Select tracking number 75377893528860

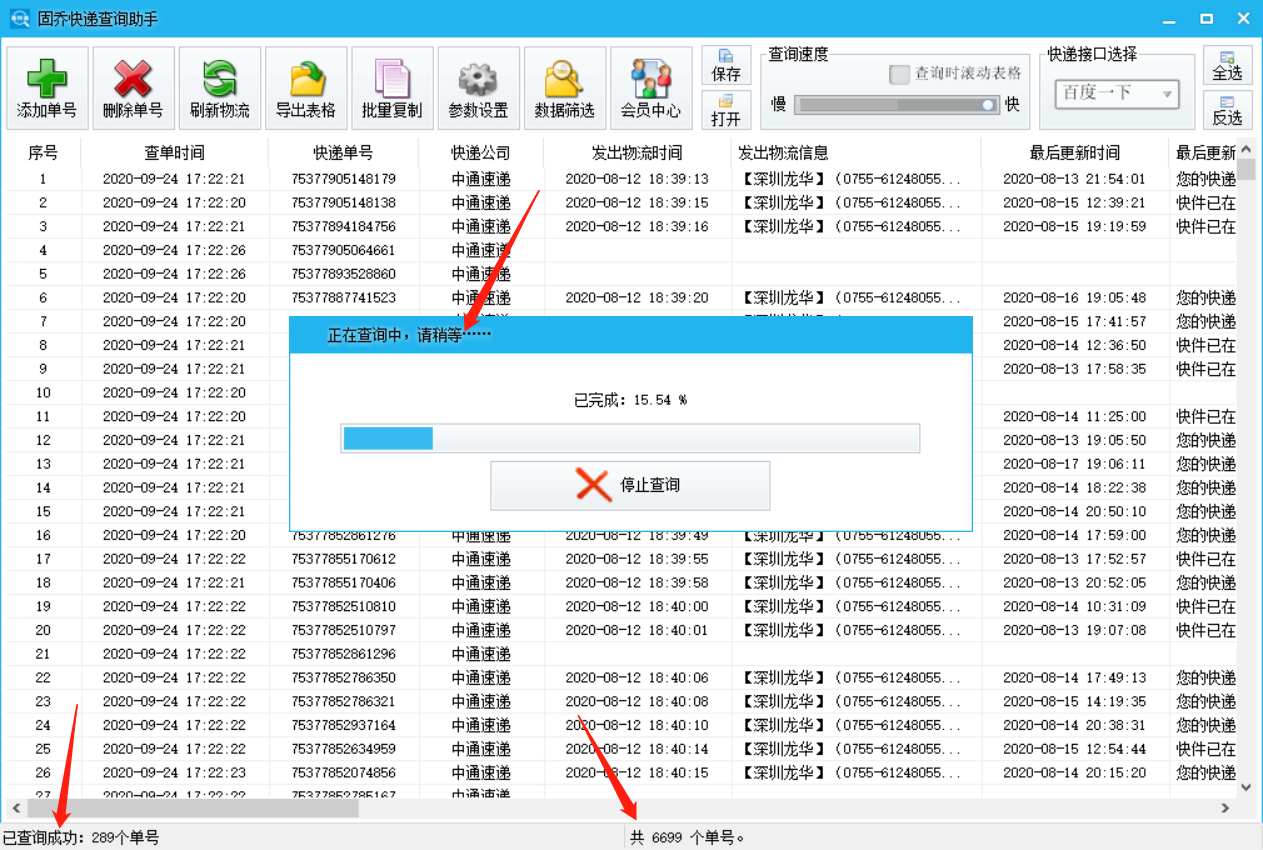[343, 274]
